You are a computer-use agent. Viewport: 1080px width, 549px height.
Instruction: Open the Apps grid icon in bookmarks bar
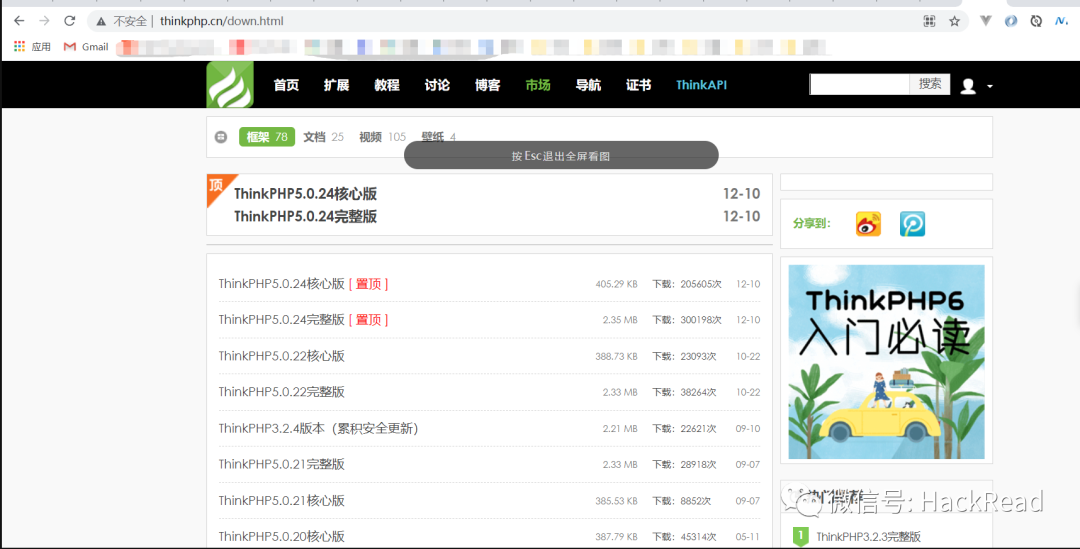tap(19, 46)
